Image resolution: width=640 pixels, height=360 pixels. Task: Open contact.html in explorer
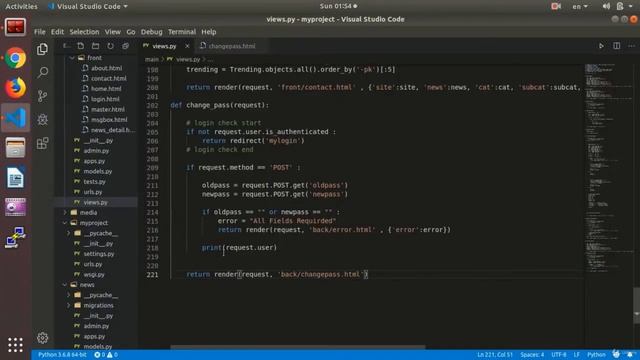(x=109, y=78)
